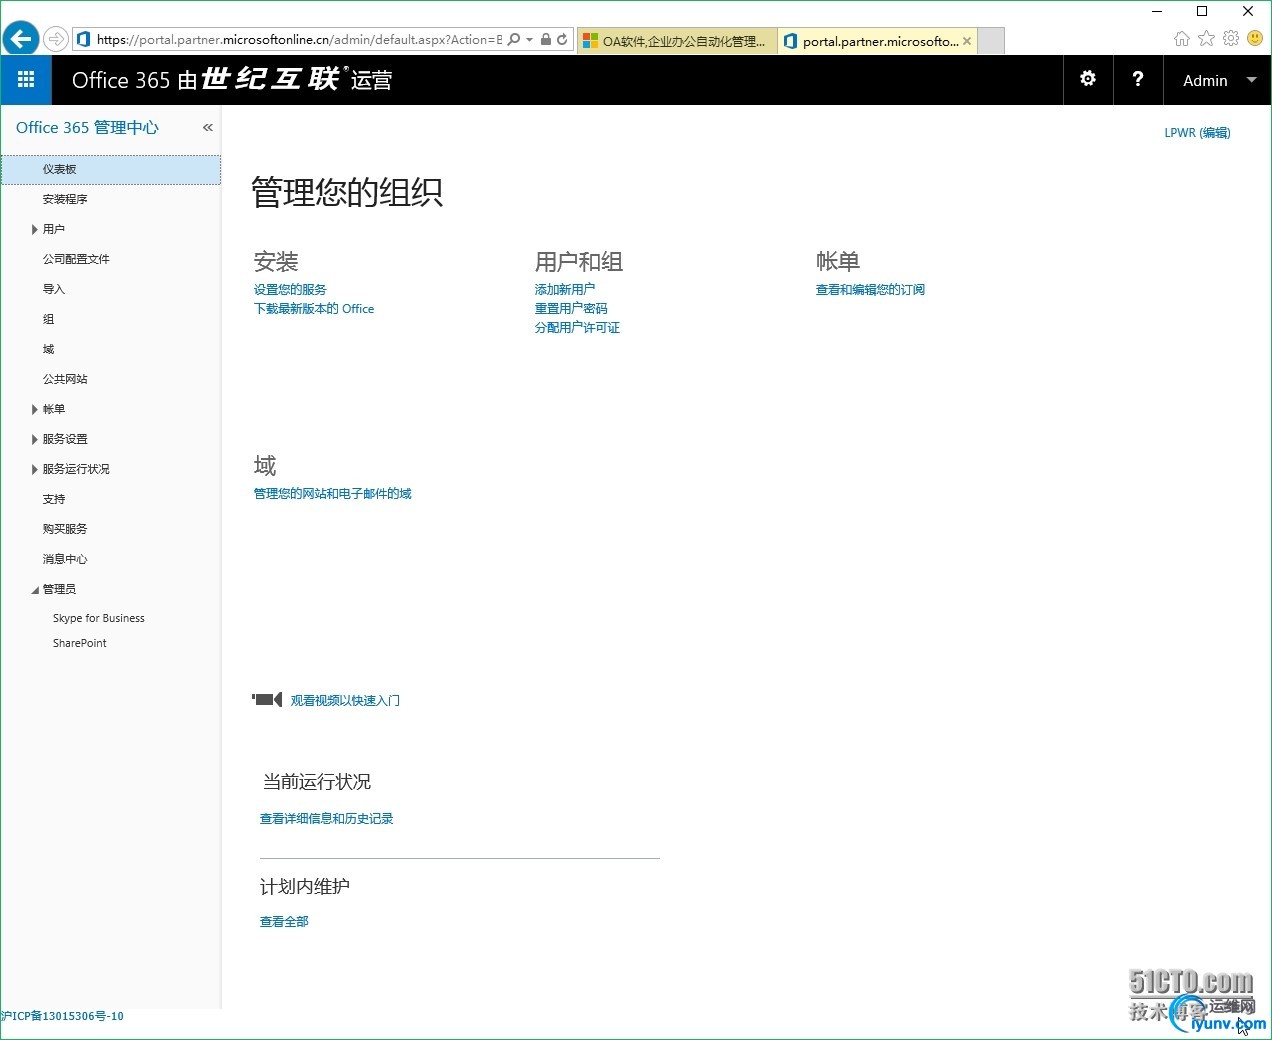Click 查看详细信息和历史记录 link
1272x1040 pixels.
[x=326, y=818]
